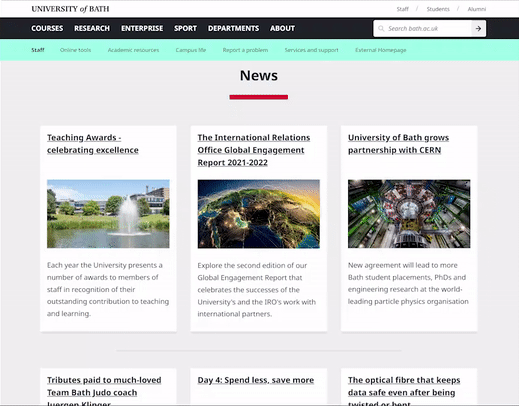Click the search magnifier icon

[x=381, y=29]
